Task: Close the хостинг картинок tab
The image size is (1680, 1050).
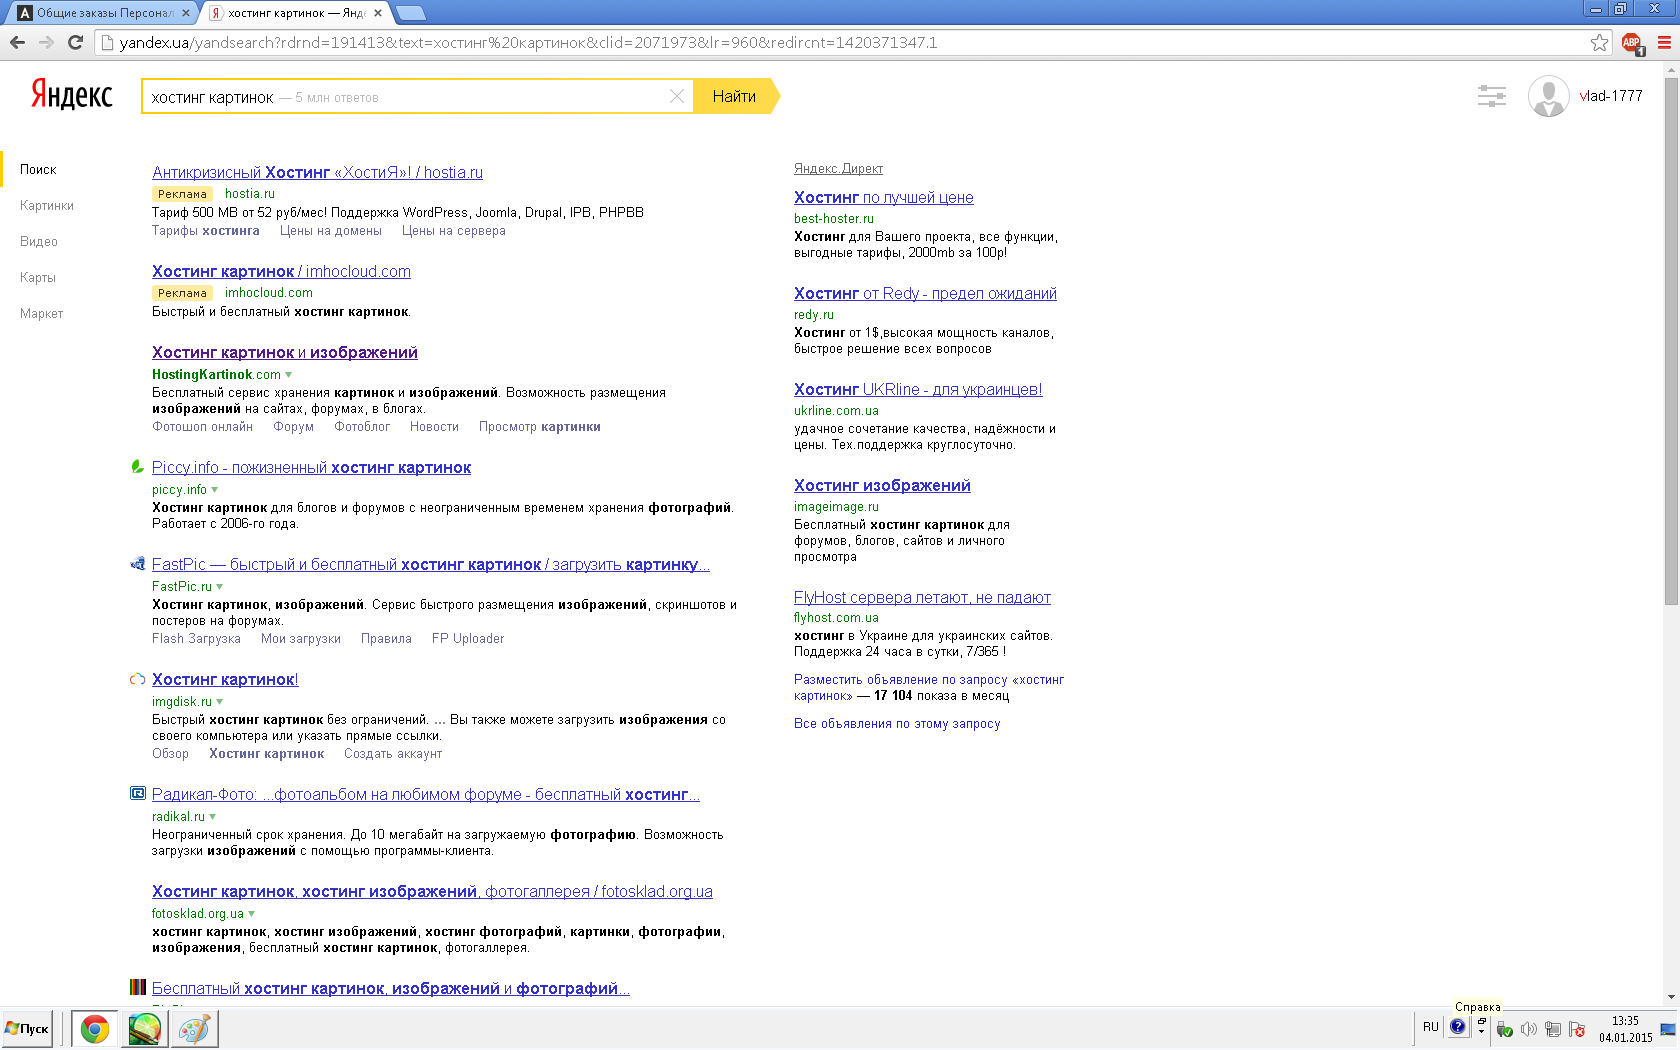Action: coord(378,13)
